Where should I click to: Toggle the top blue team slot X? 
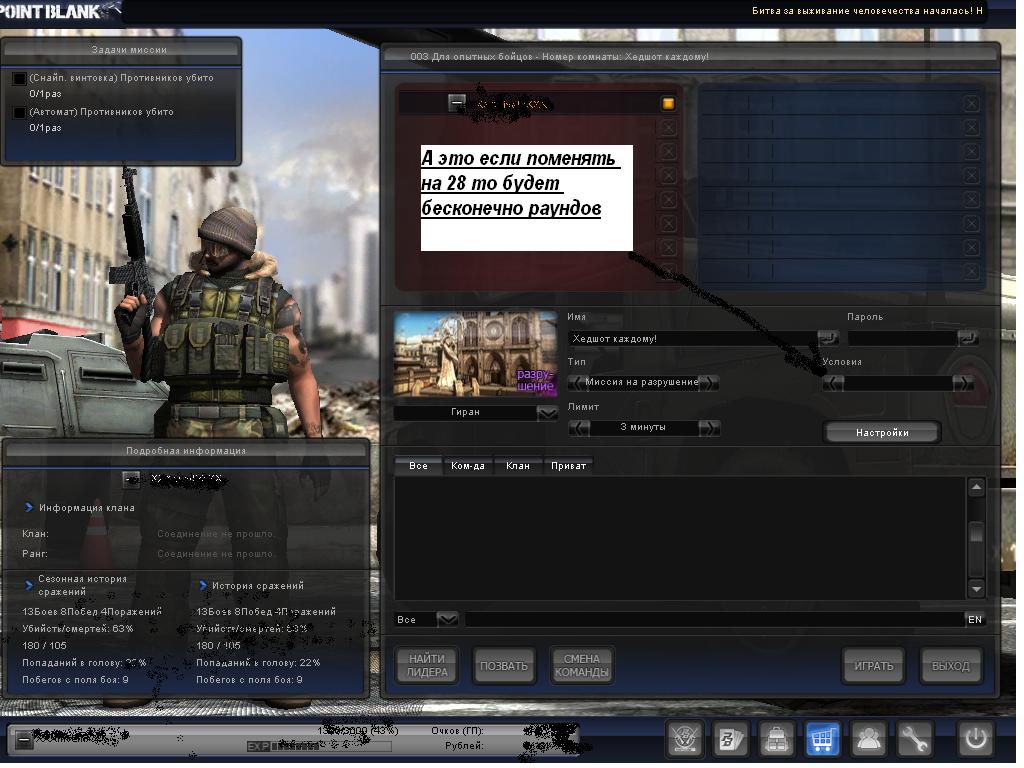971,103
